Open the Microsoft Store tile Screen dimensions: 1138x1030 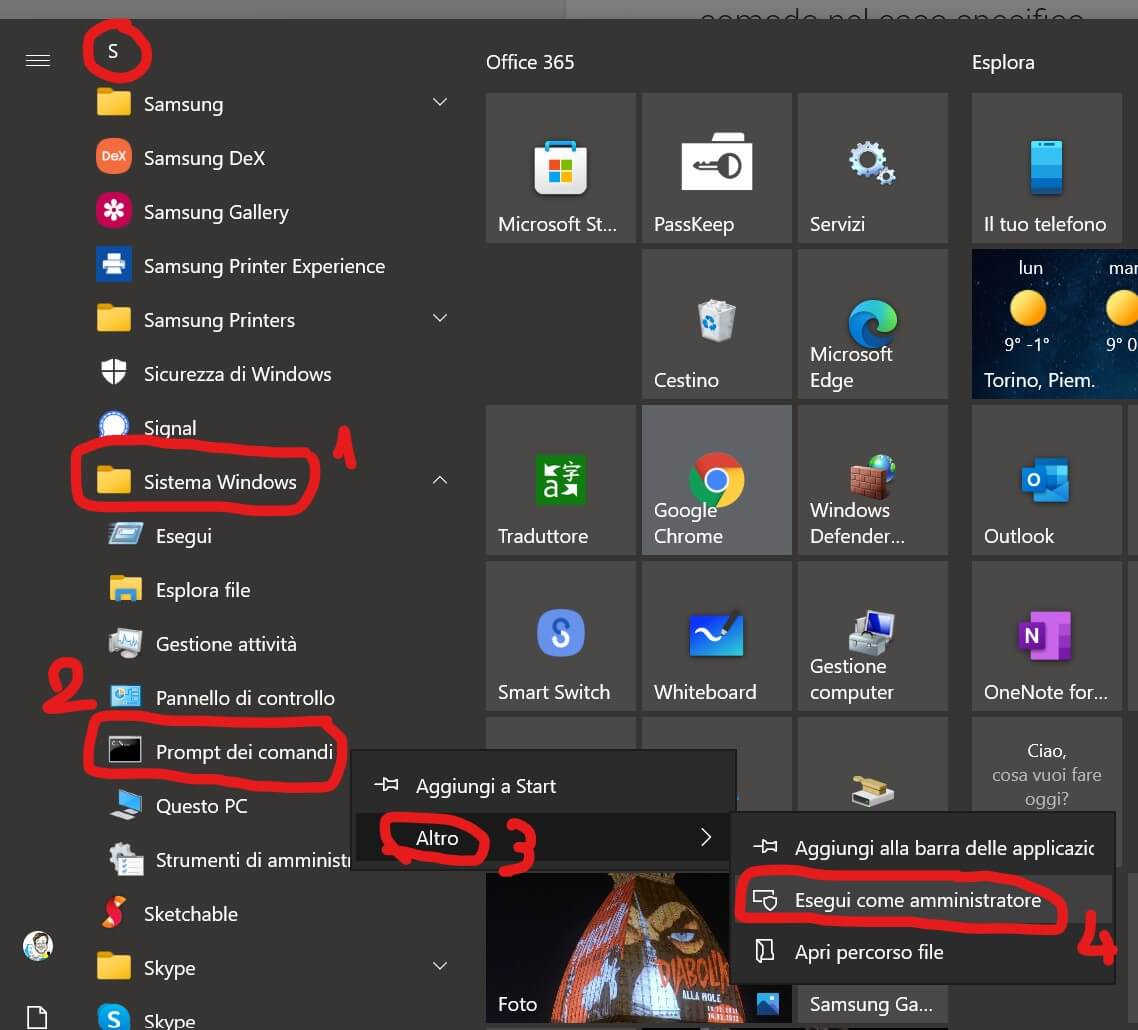[560, 168]
